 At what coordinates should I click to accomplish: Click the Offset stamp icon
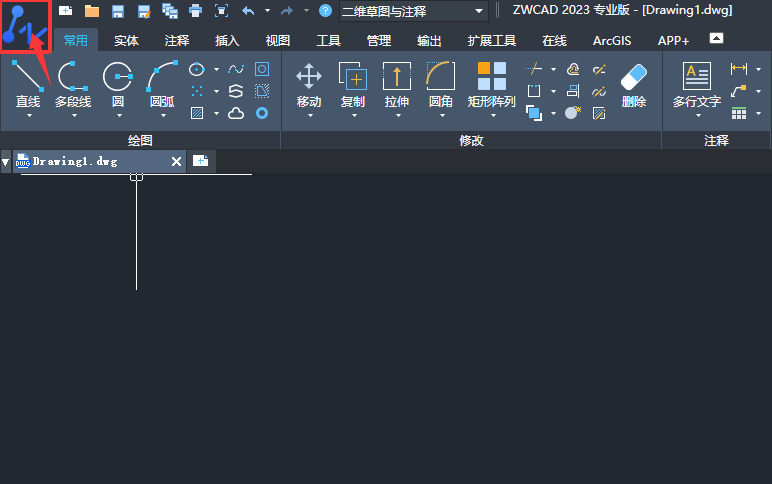click(573, 69)
